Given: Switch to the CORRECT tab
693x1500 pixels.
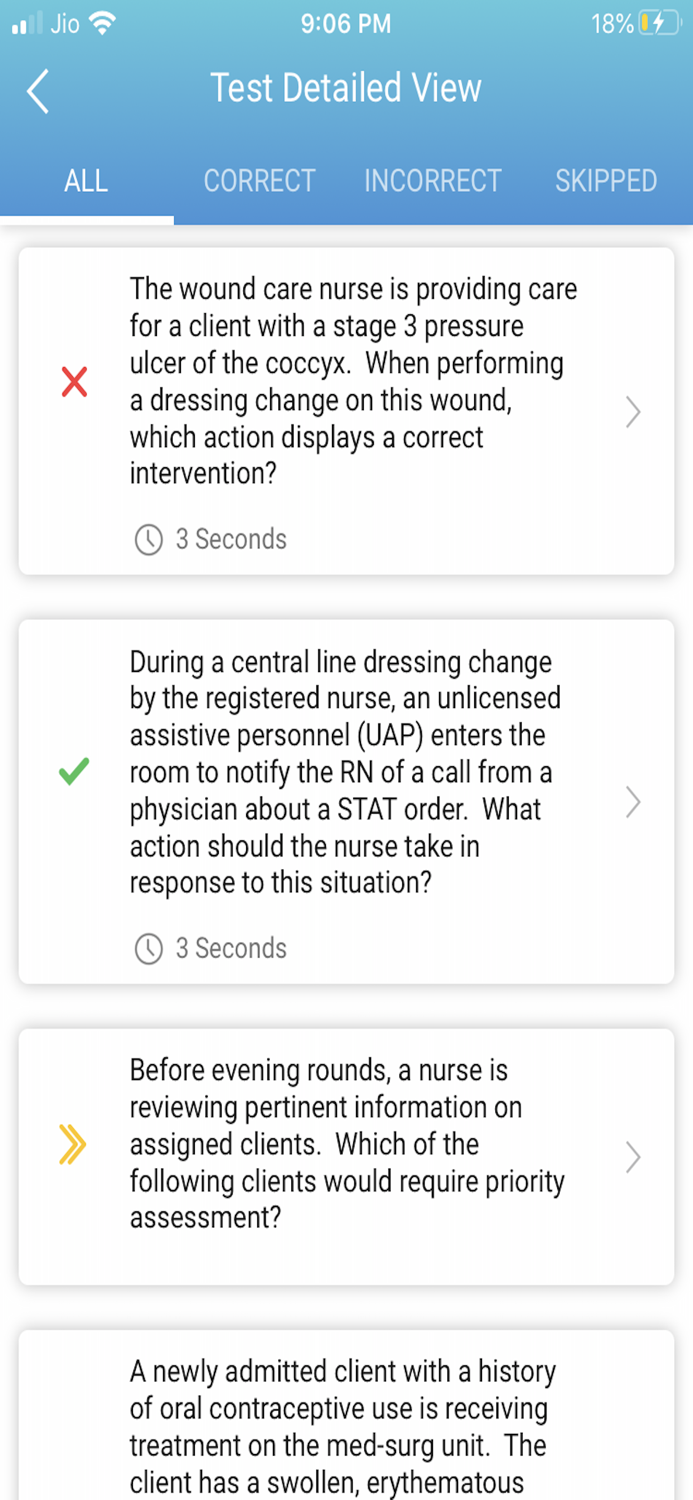Looking at the screenshot, I should tap(259, 181).
